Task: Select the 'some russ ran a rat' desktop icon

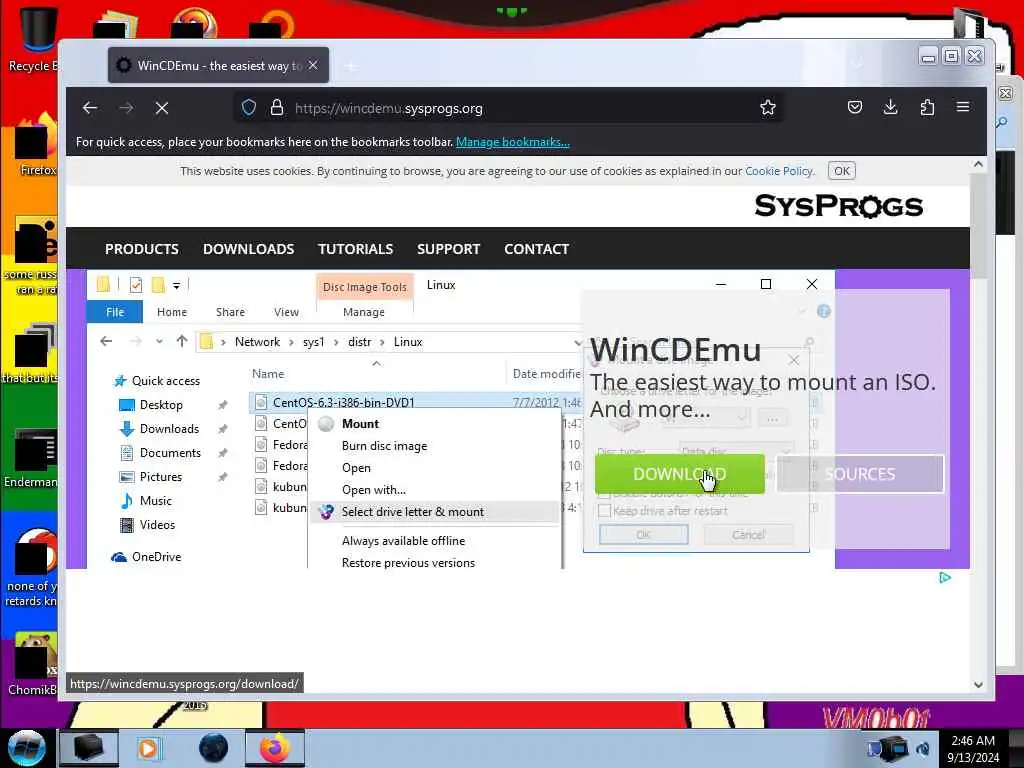Action: [x=30, y=256]
